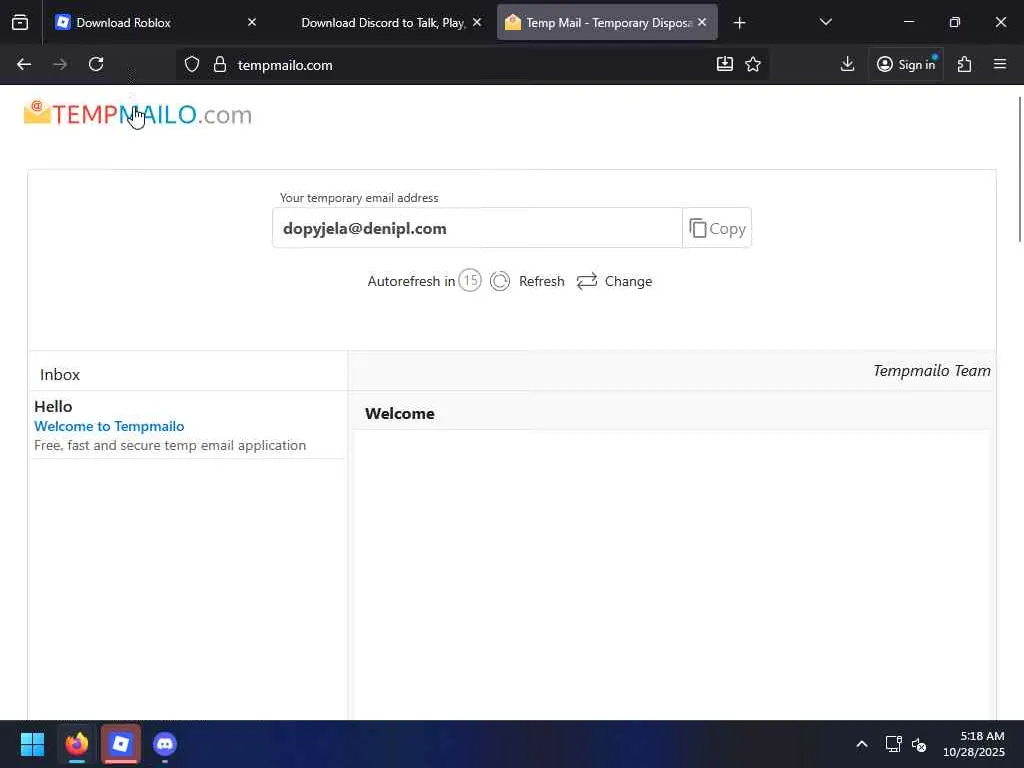Open tracking protection shield icon

point(191,65)
